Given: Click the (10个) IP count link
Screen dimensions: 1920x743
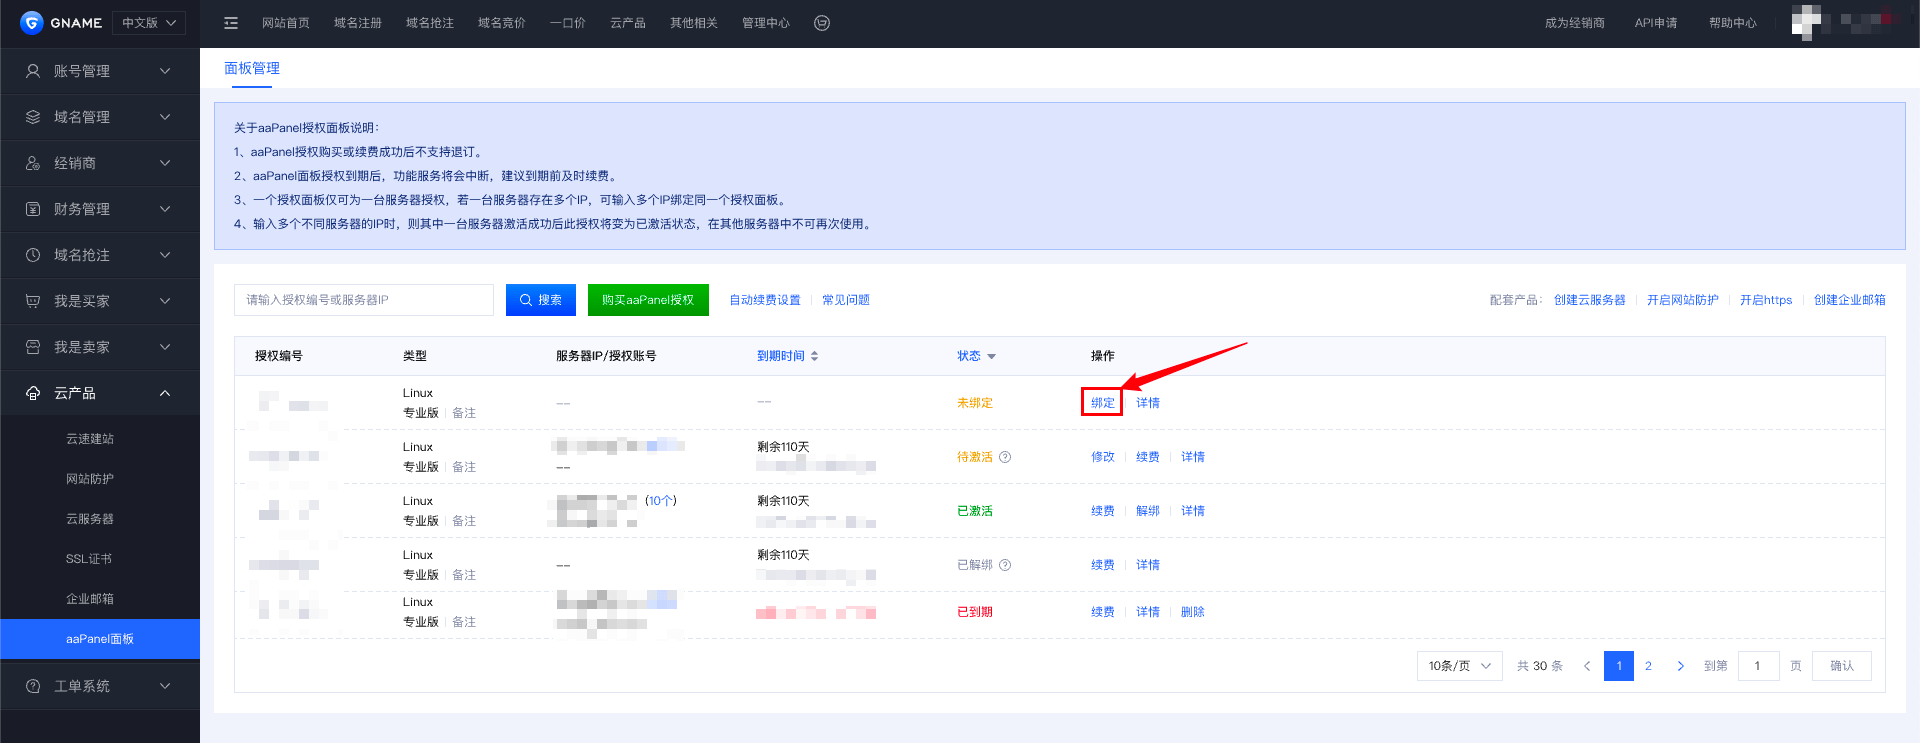Looking at the screenshot, I should [x=661, y=501].
